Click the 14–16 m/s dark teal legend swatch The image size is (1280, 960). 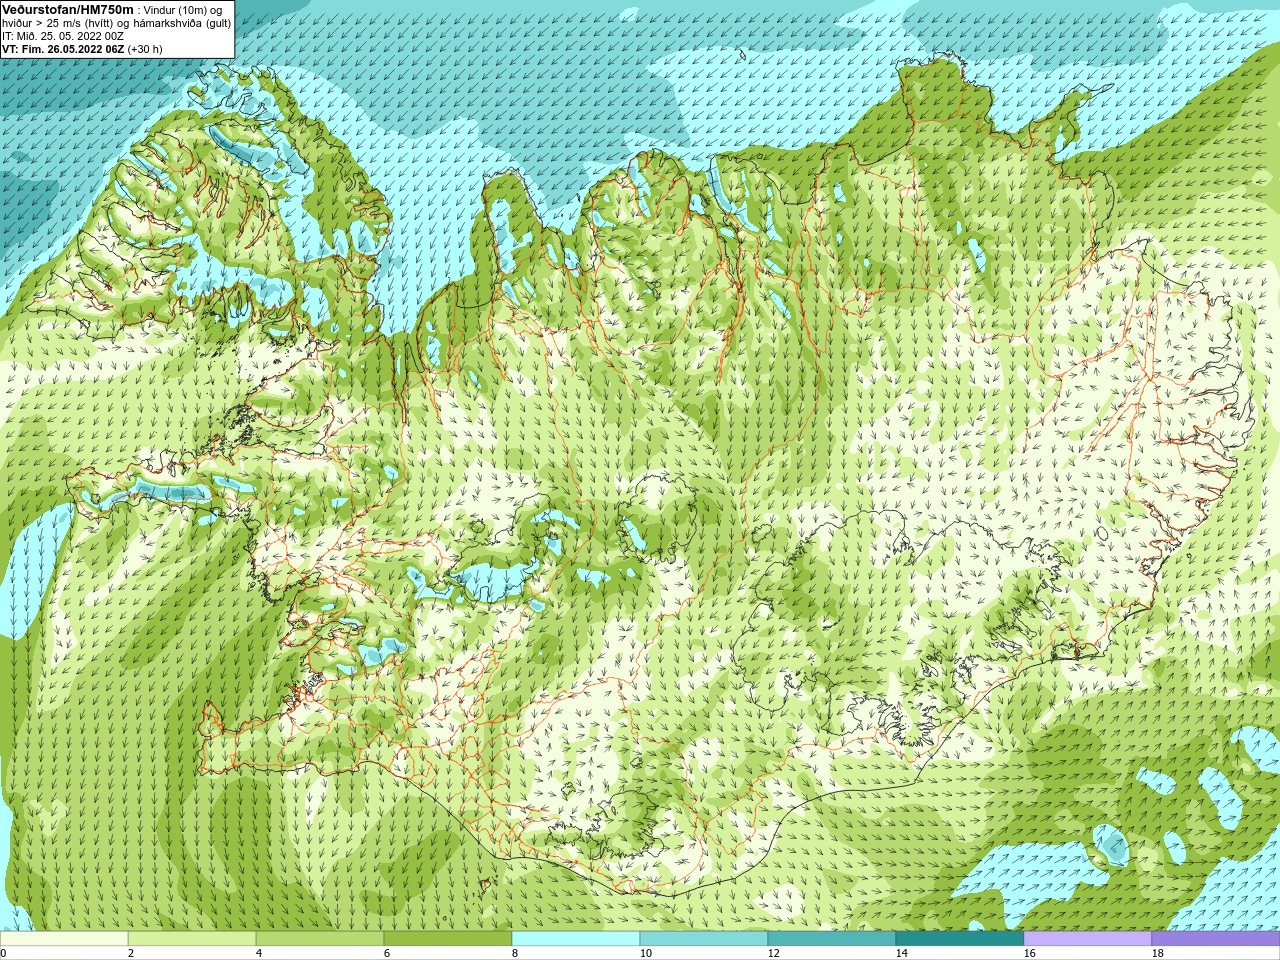tap(960, 939)
